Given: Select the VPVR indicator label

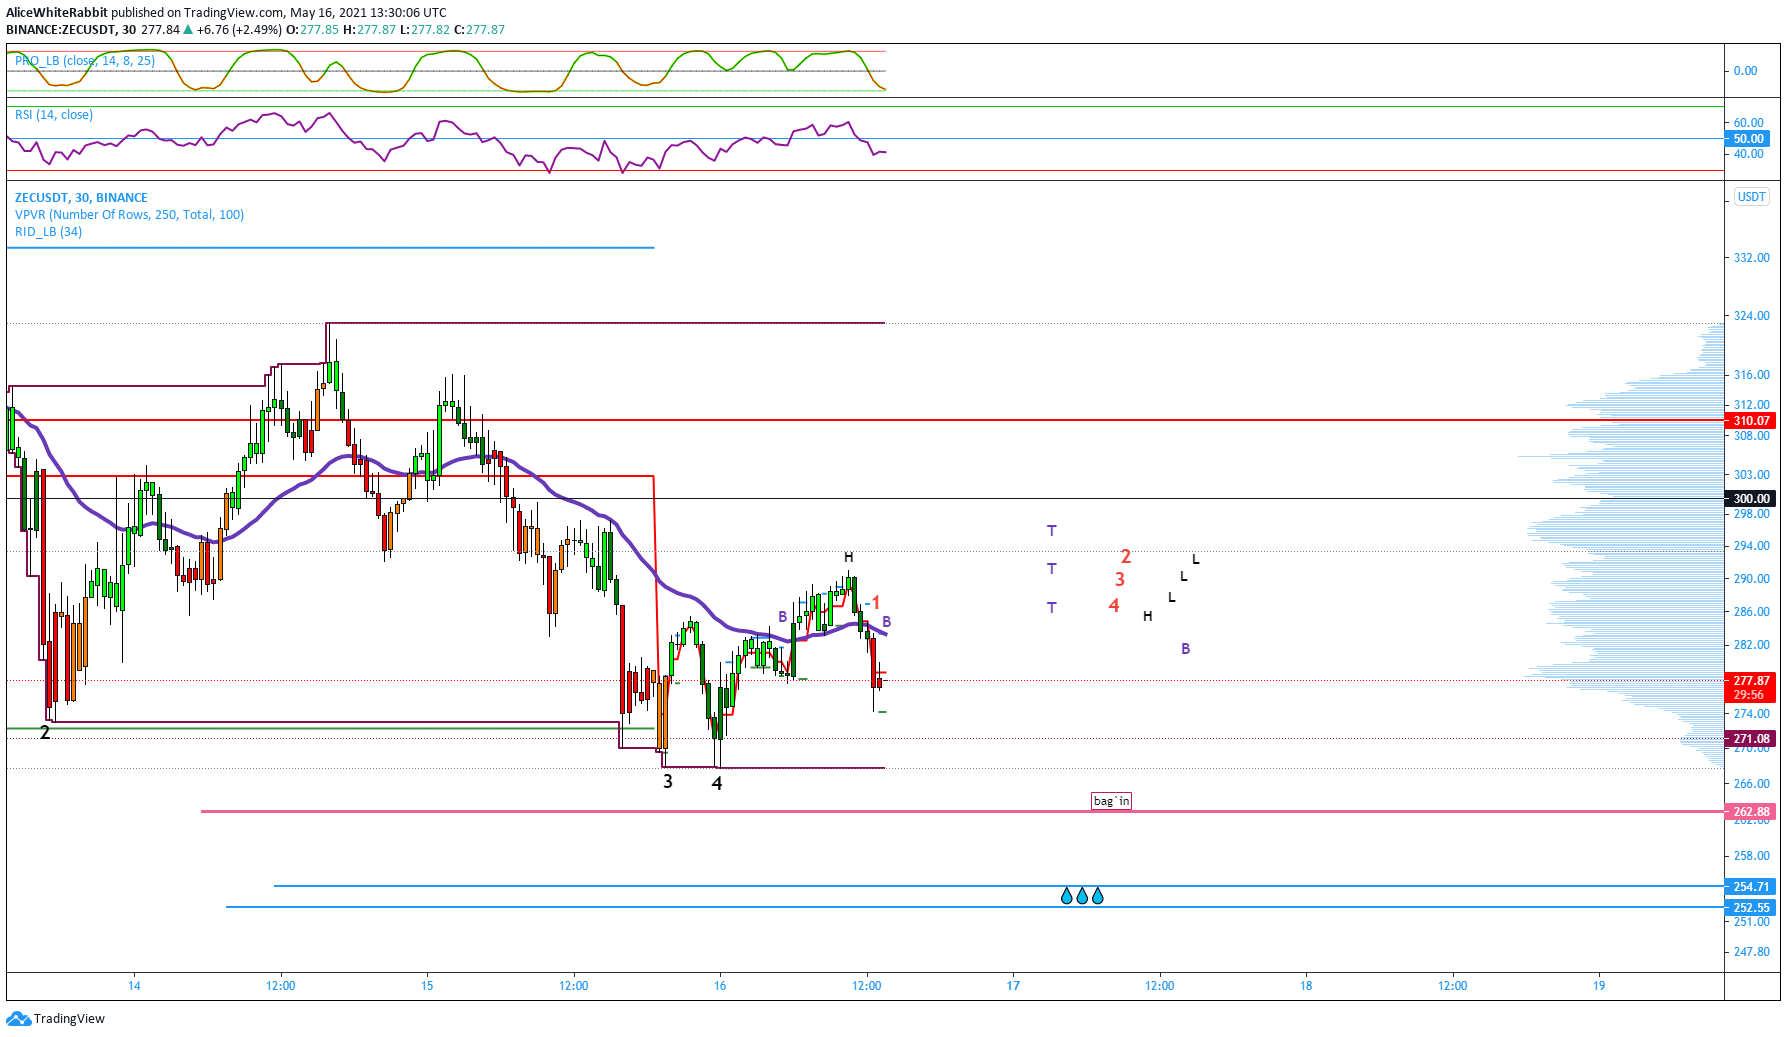Looking at the screenshot, I should pyautogui.click(x=129, y=215).
